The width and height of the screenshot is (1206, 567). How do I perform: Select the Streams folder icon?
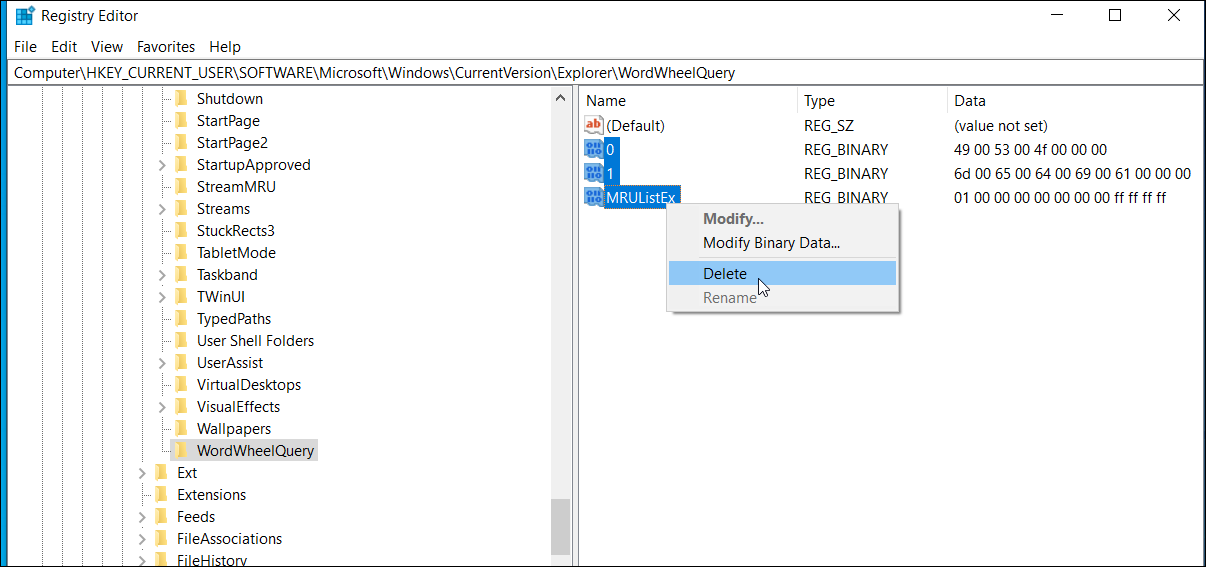pos(181,208)
